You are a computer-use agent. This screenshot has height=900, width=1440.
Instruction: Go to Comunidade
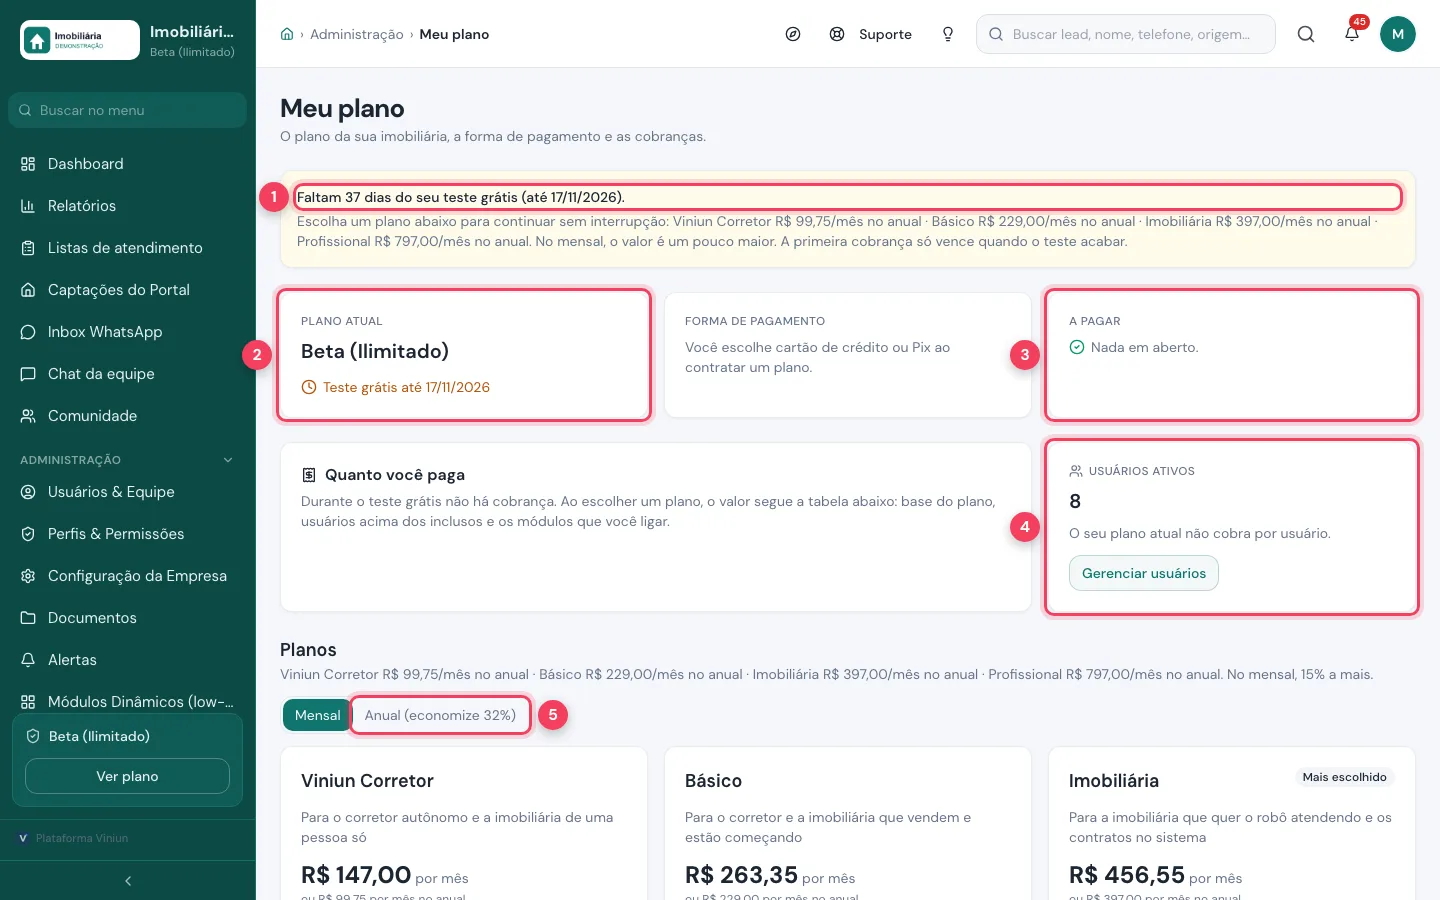(x=128, y=416)
